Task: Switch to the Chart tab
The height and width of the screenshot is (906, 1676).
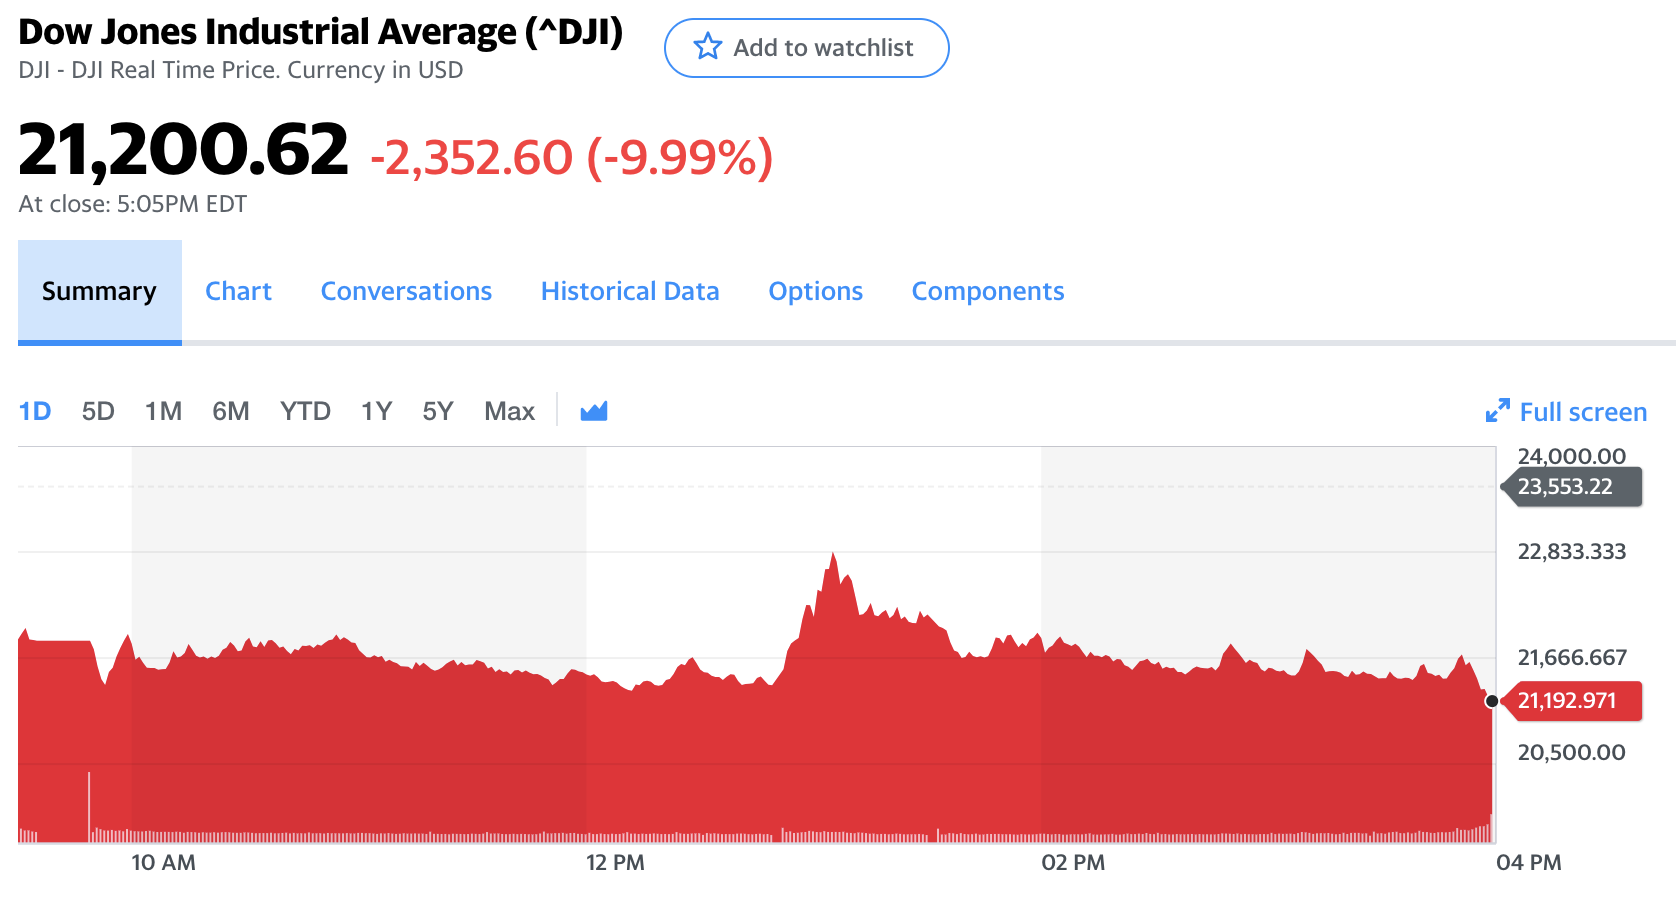Action: click(x=238, y=291)
